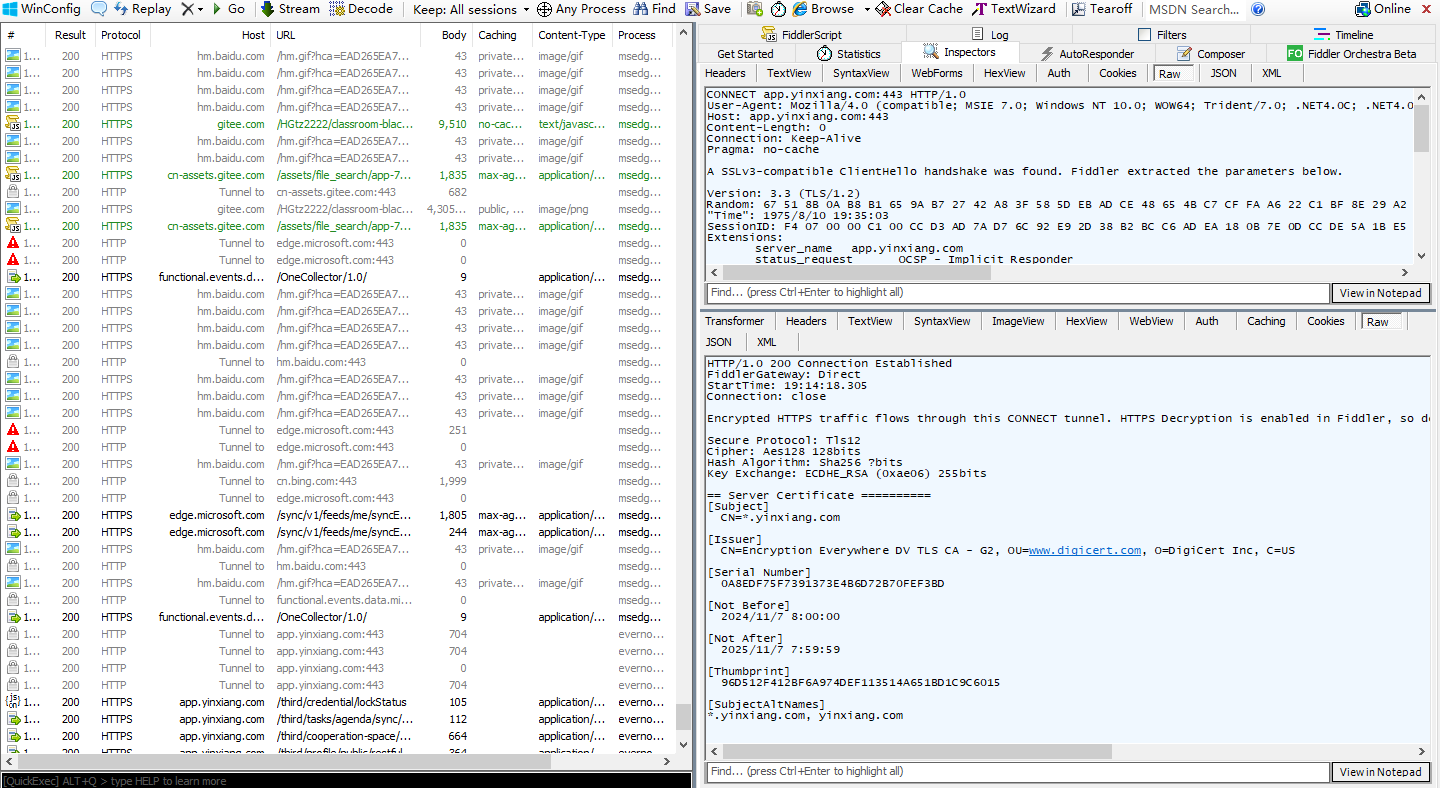Select response Transformer tab
This screenshot has height=788, width=1440.
tap(734, 321)
